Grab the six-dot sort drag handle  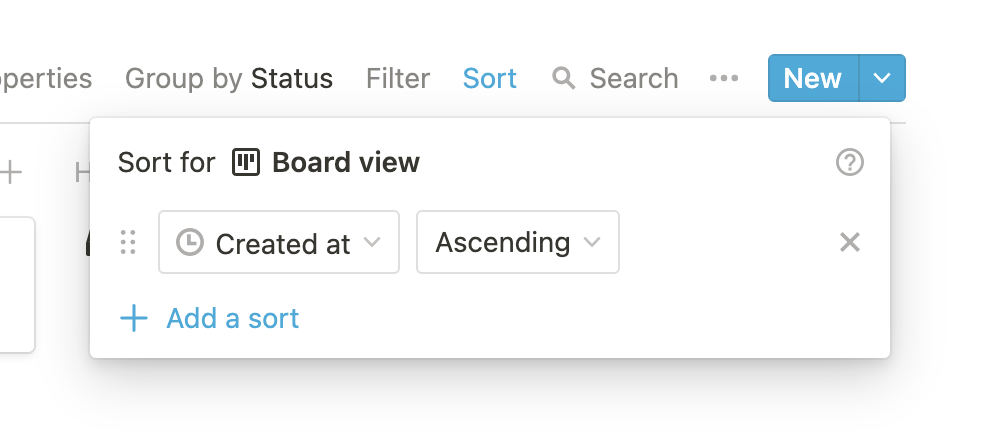coord(128,242)
